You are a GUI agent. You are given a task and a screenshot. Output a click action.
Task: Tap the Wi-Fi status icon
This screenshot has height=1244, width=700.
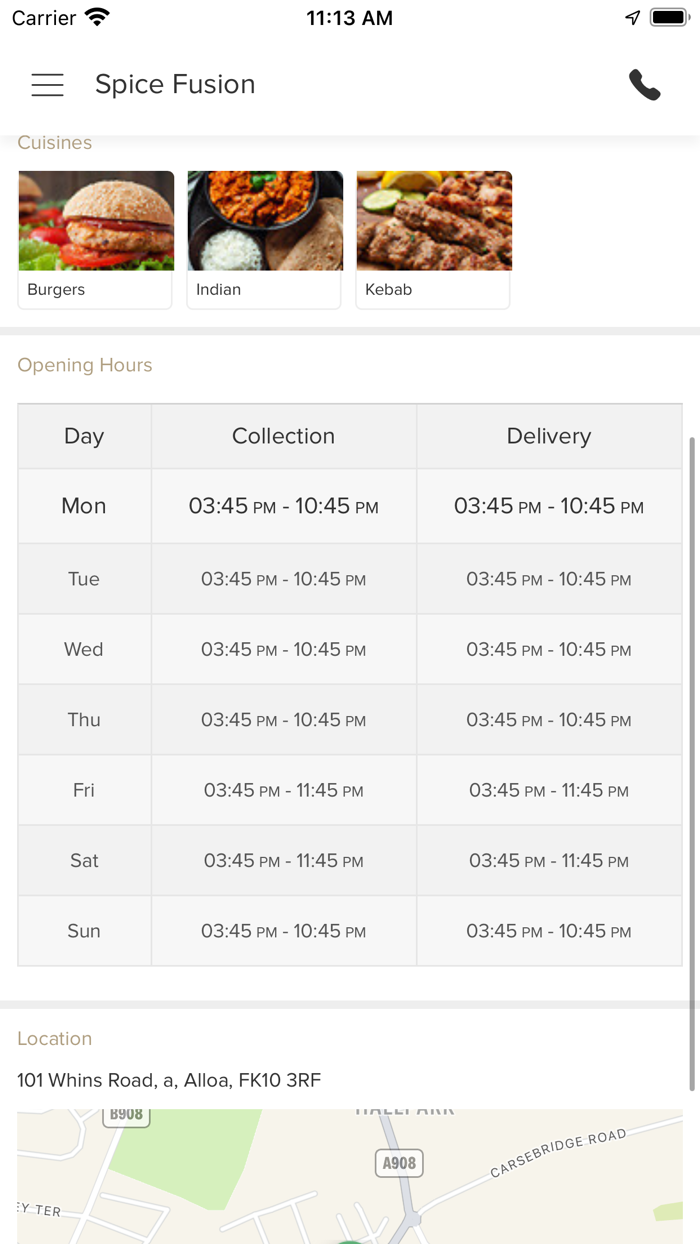tap(97, 18)
